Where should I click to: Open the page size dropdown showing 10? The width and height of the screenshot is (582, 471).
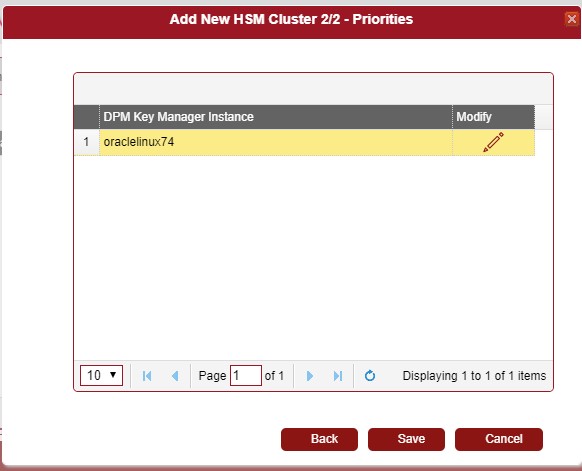click(101, 375)
